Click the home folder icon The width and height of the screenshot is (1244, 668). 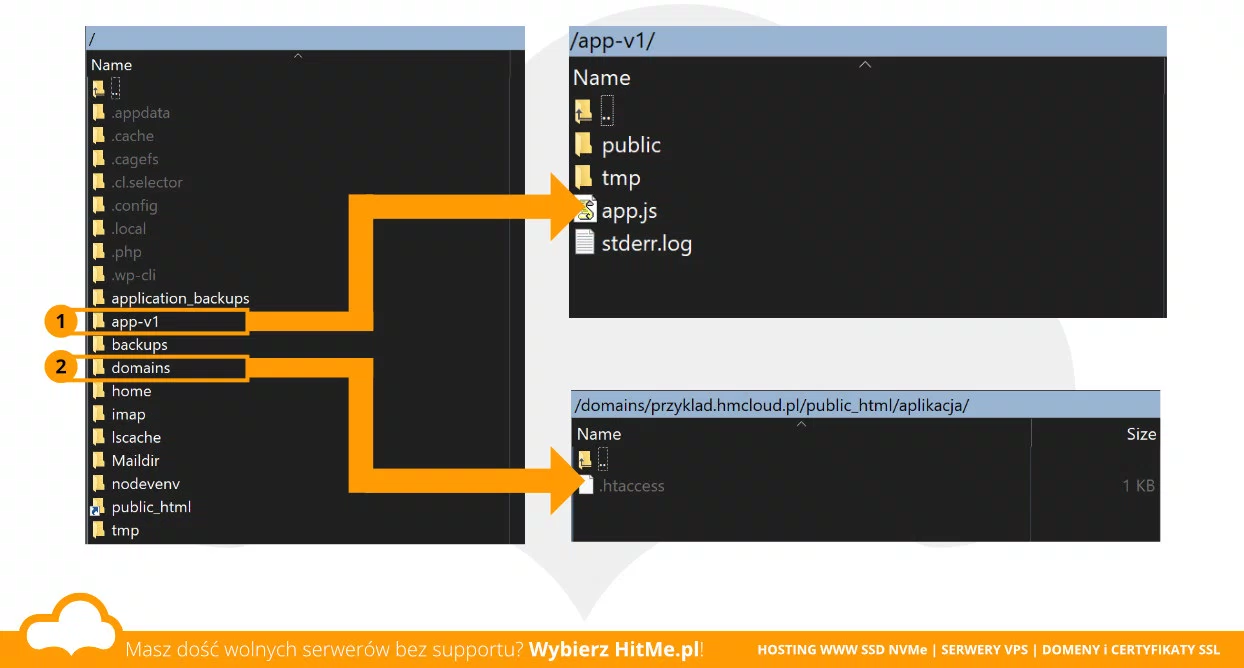98,391
